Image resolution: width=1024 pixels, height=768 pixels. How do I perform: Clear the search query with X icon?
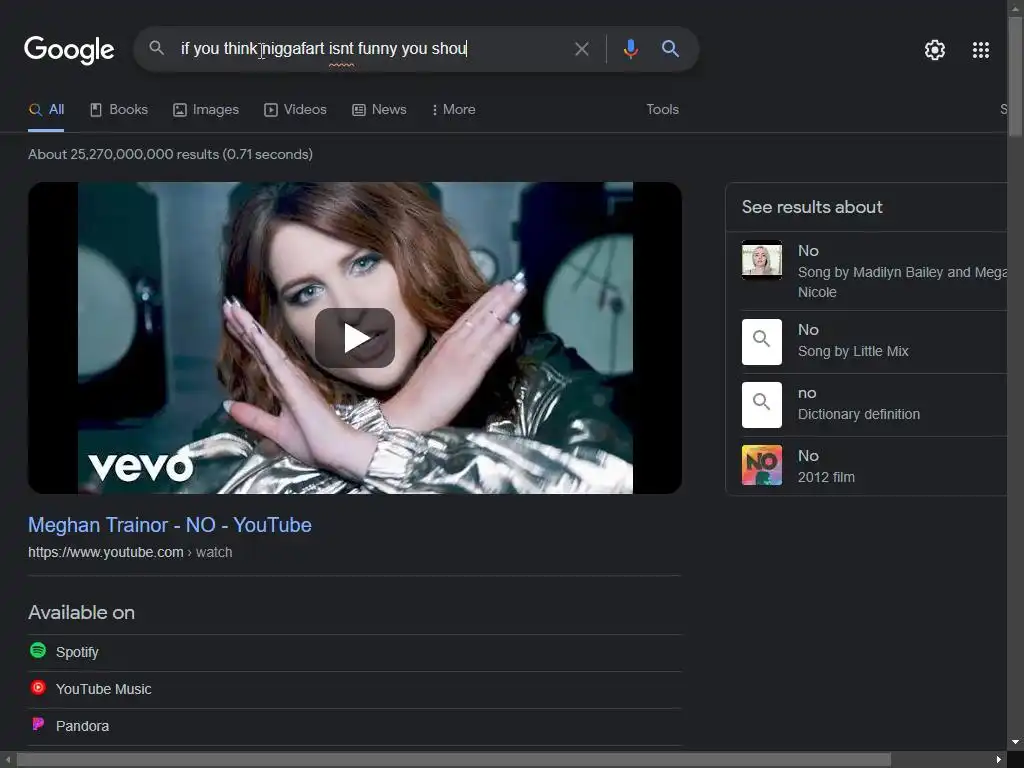click(x=581, y=49)
